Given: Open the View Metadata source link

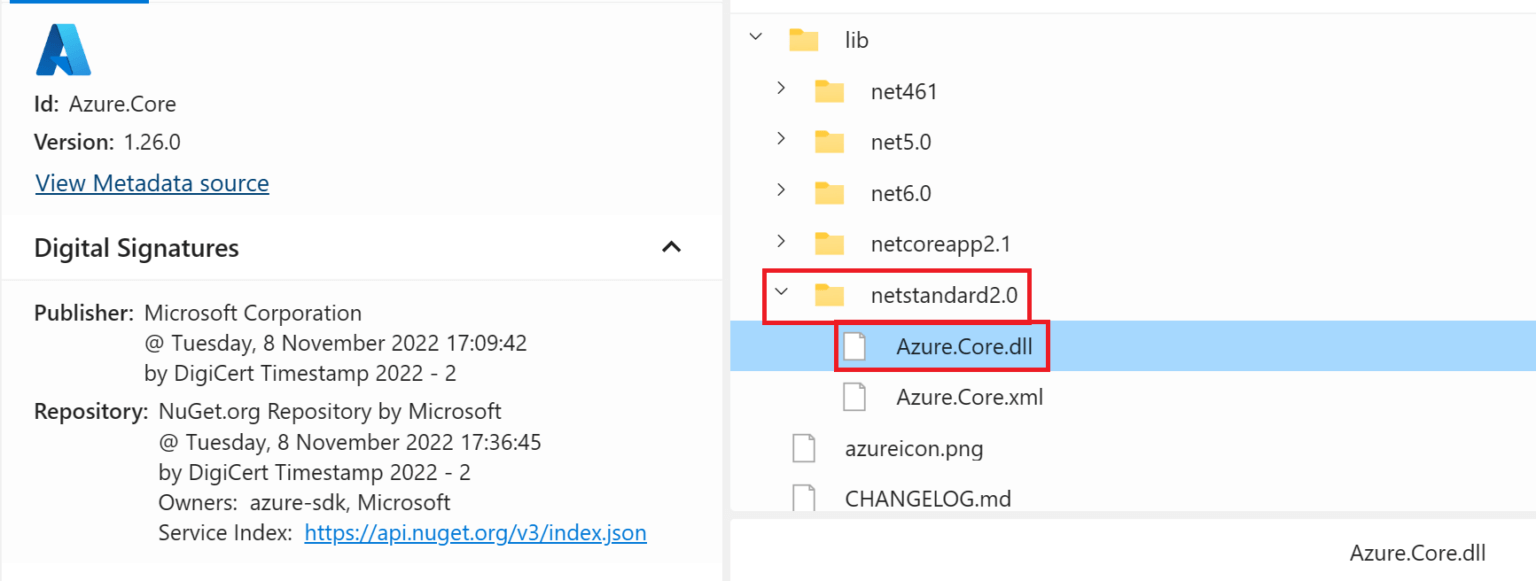Looking at the screenshot, I should (151, 183).
